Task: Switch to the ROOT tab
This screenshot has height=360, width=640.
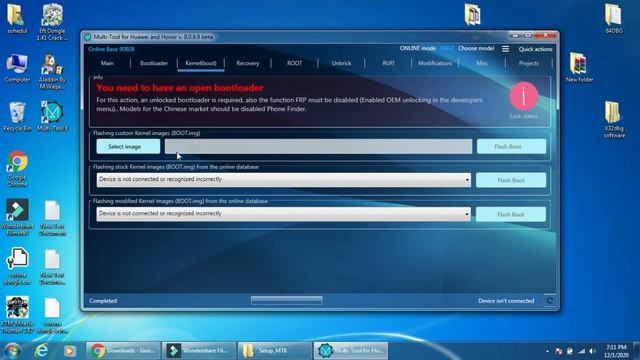Action: click(294, 63)
